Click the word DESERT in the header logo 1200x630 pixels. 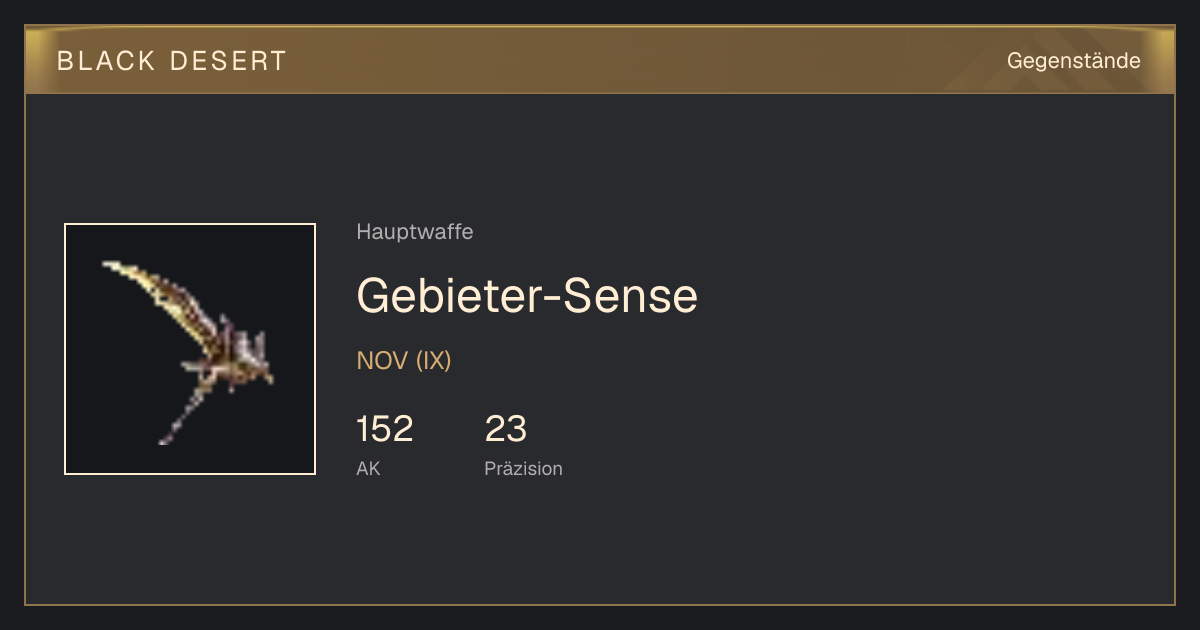coord(229,61)
